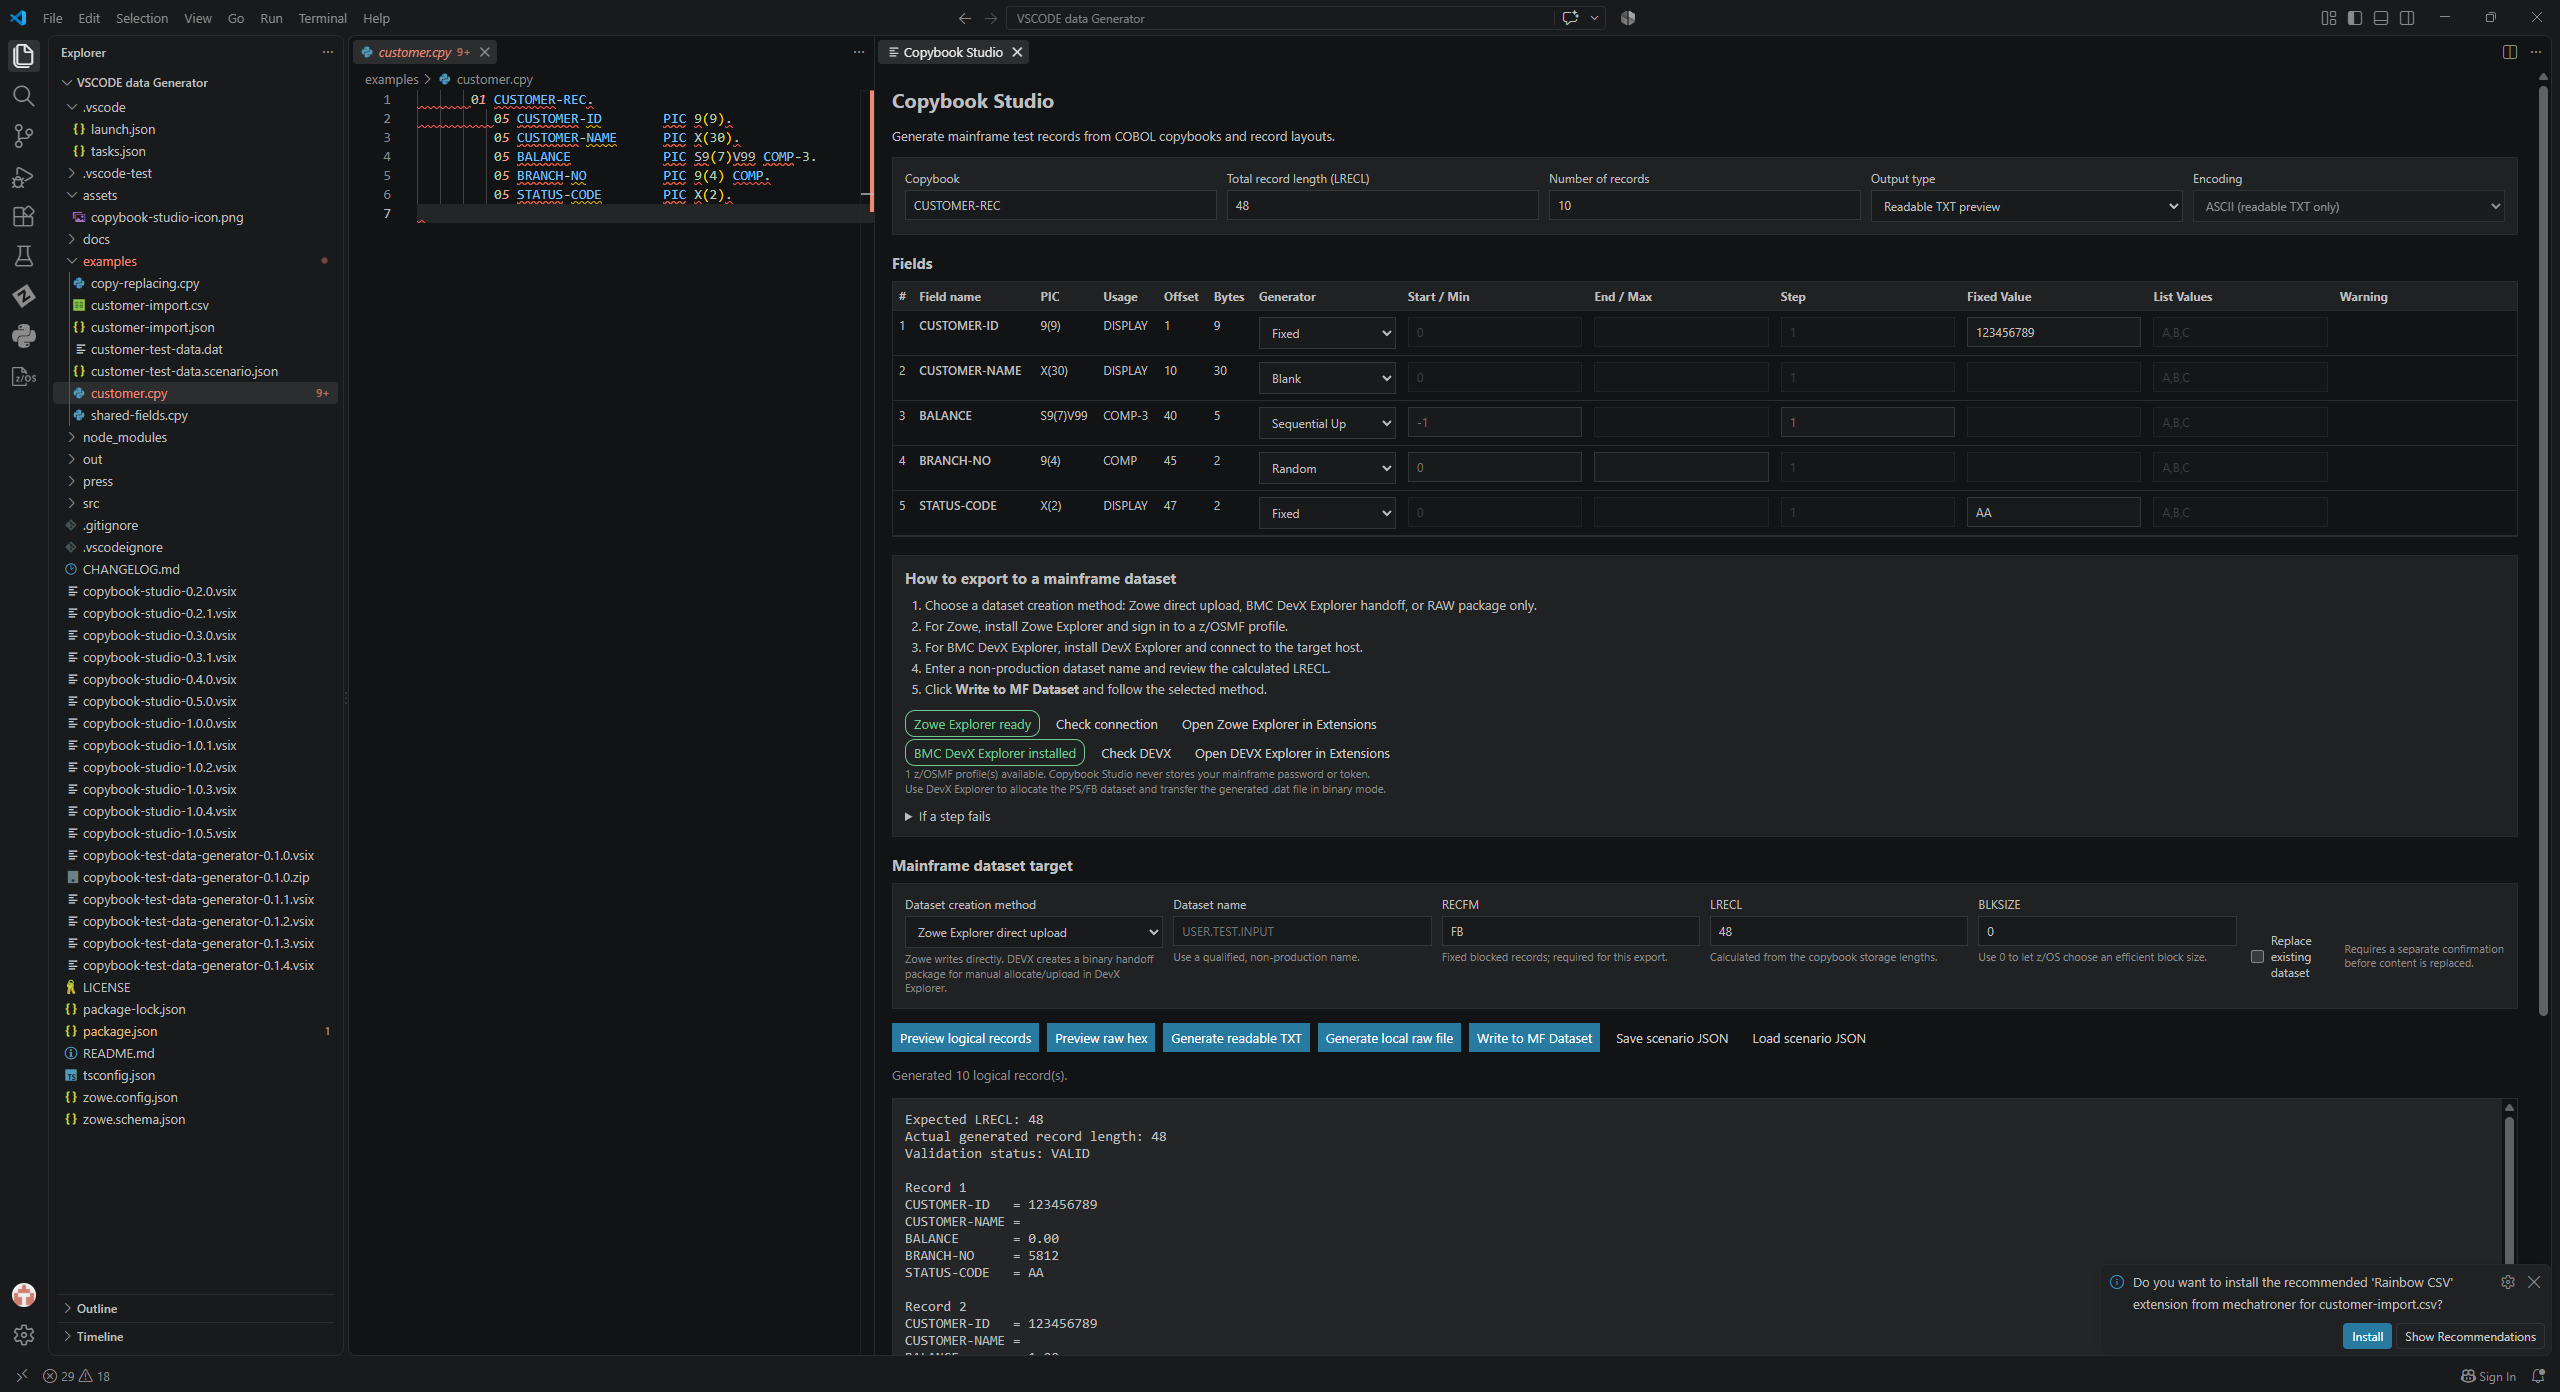This screenshot has width=2560, height=1392.
Task: Open the Manage gear icon
Action: click(x=23, y=1335)
